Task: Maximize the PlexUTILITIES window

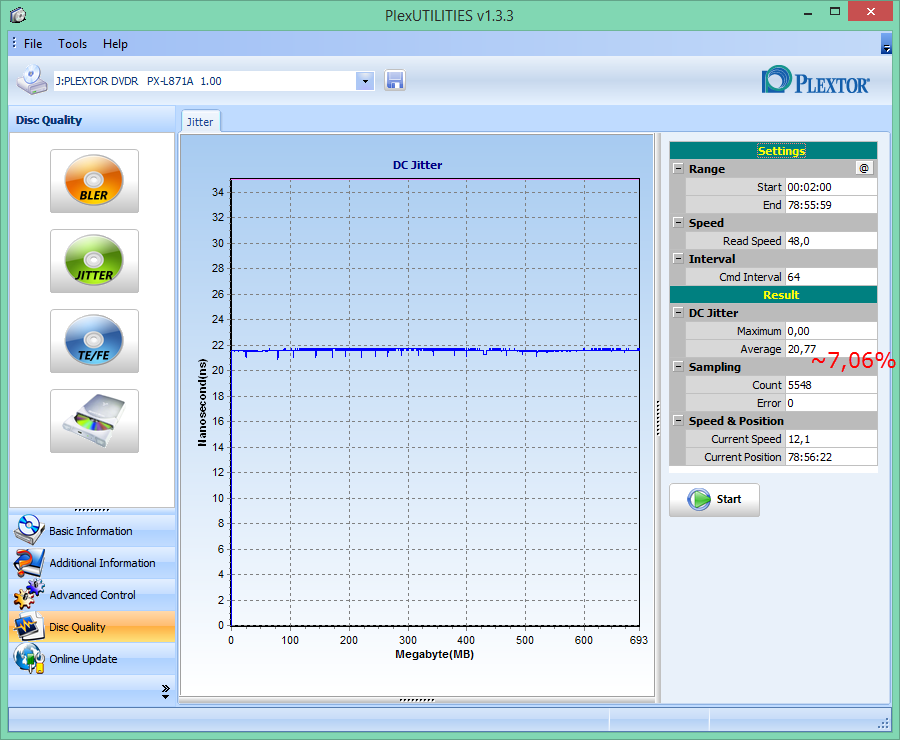Action: point(835,12)
